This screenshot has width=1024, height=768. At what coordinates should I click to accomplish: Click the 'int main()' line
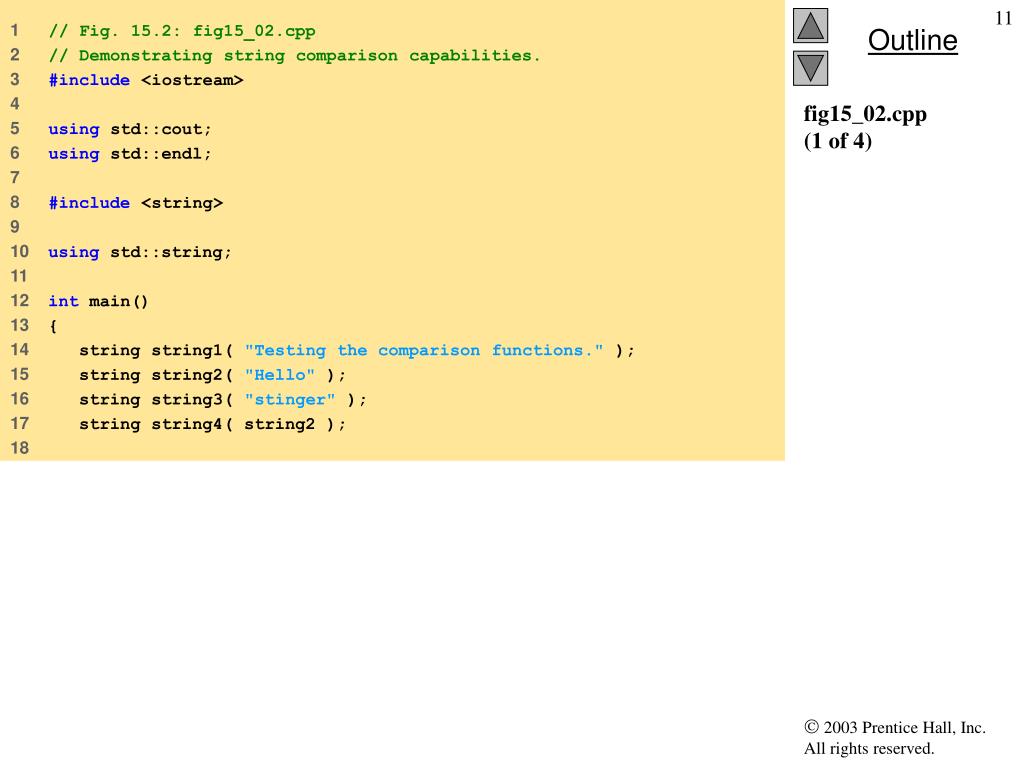(99, 301)
